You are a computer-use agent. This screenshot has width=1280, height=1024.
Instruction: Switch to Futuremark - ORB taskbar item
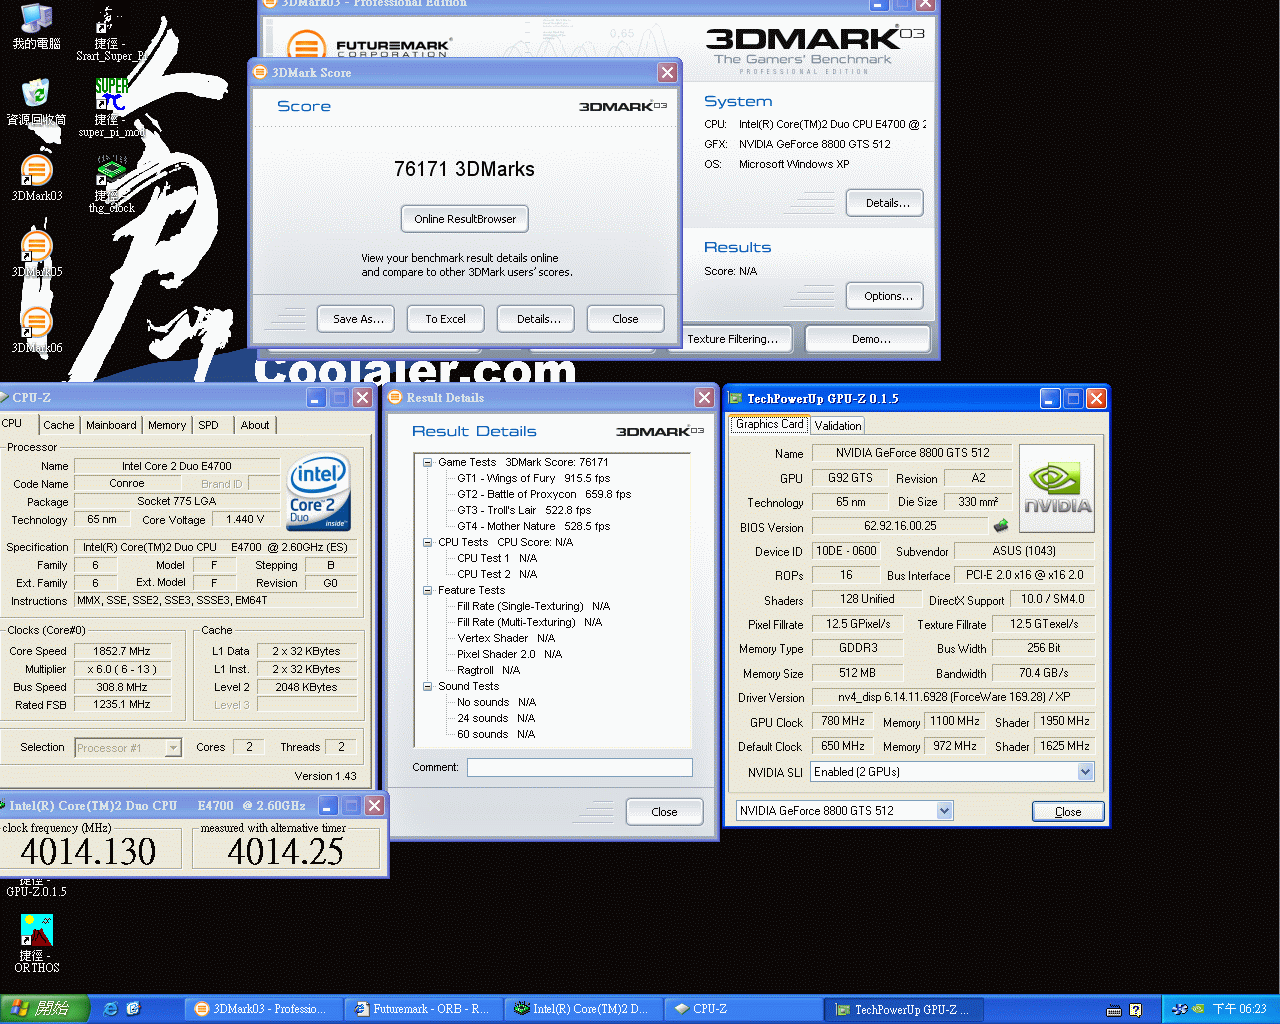[425, 1009]
